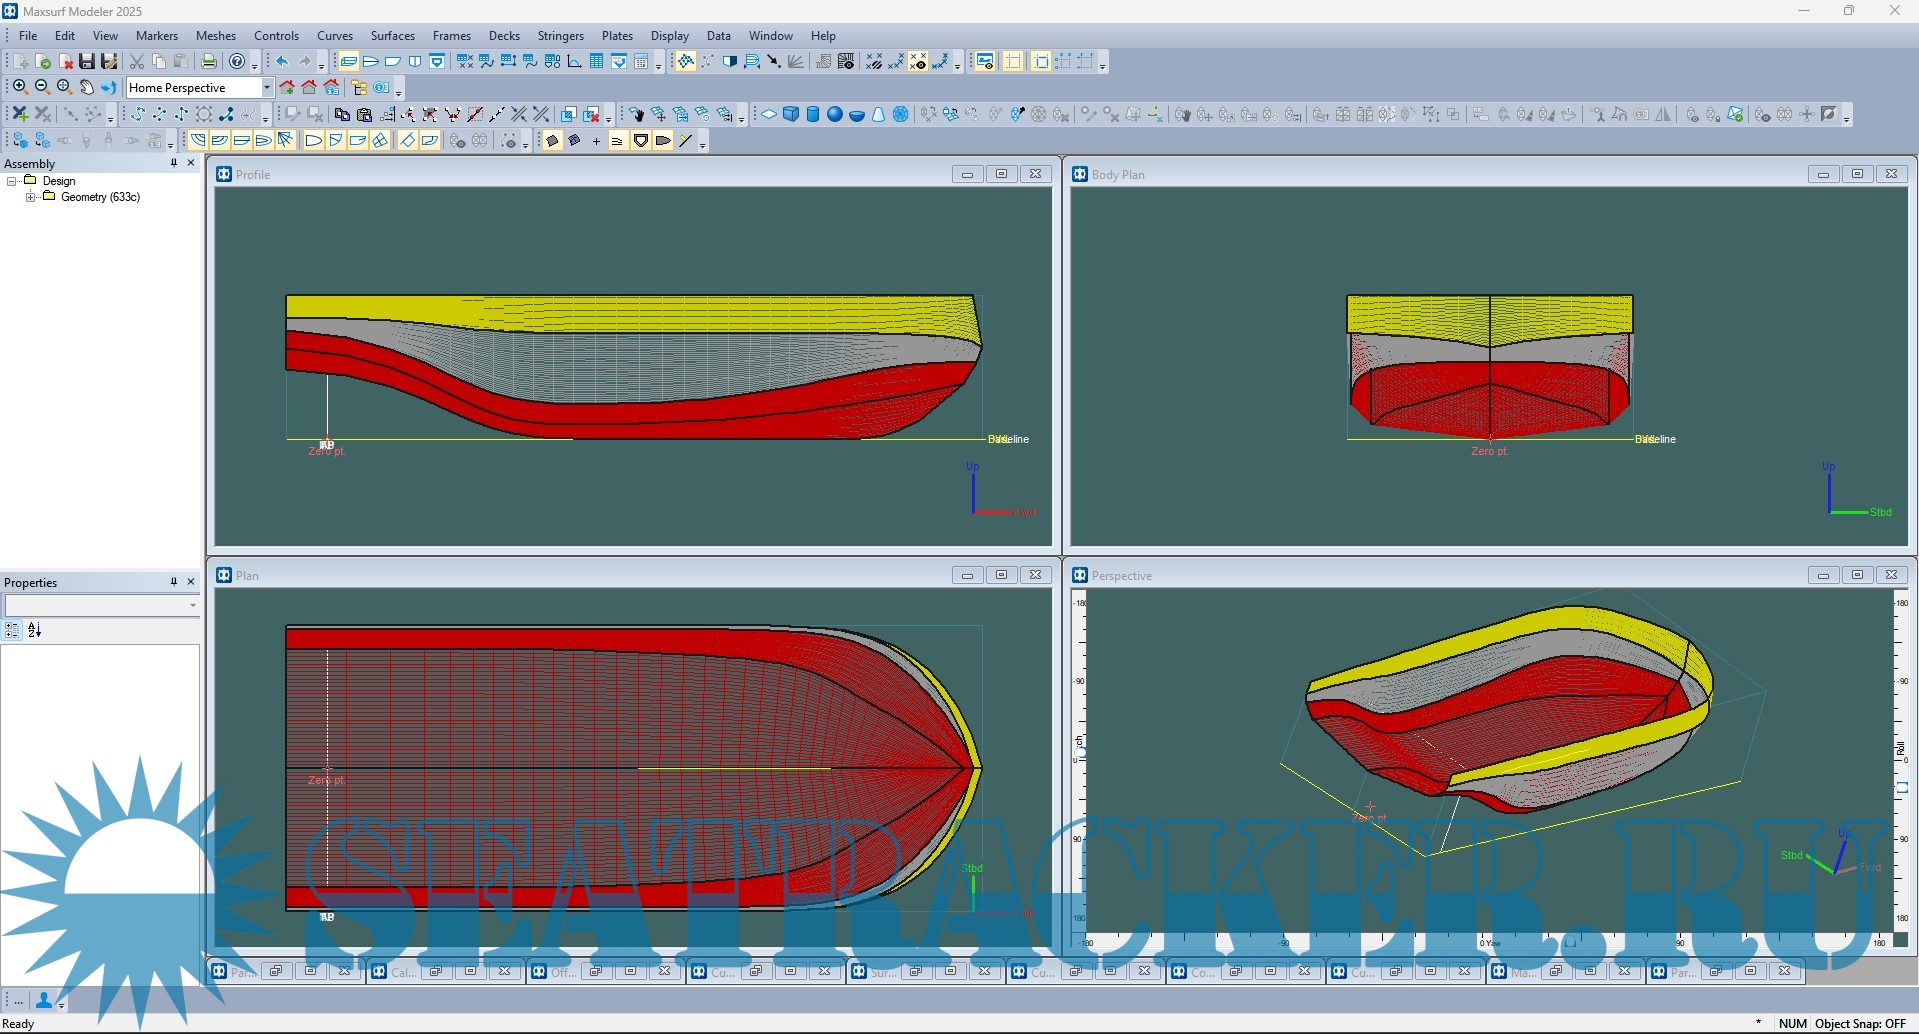Click the Cut scissors icon
1919x1034 pixels.
[x=137, y=61]
